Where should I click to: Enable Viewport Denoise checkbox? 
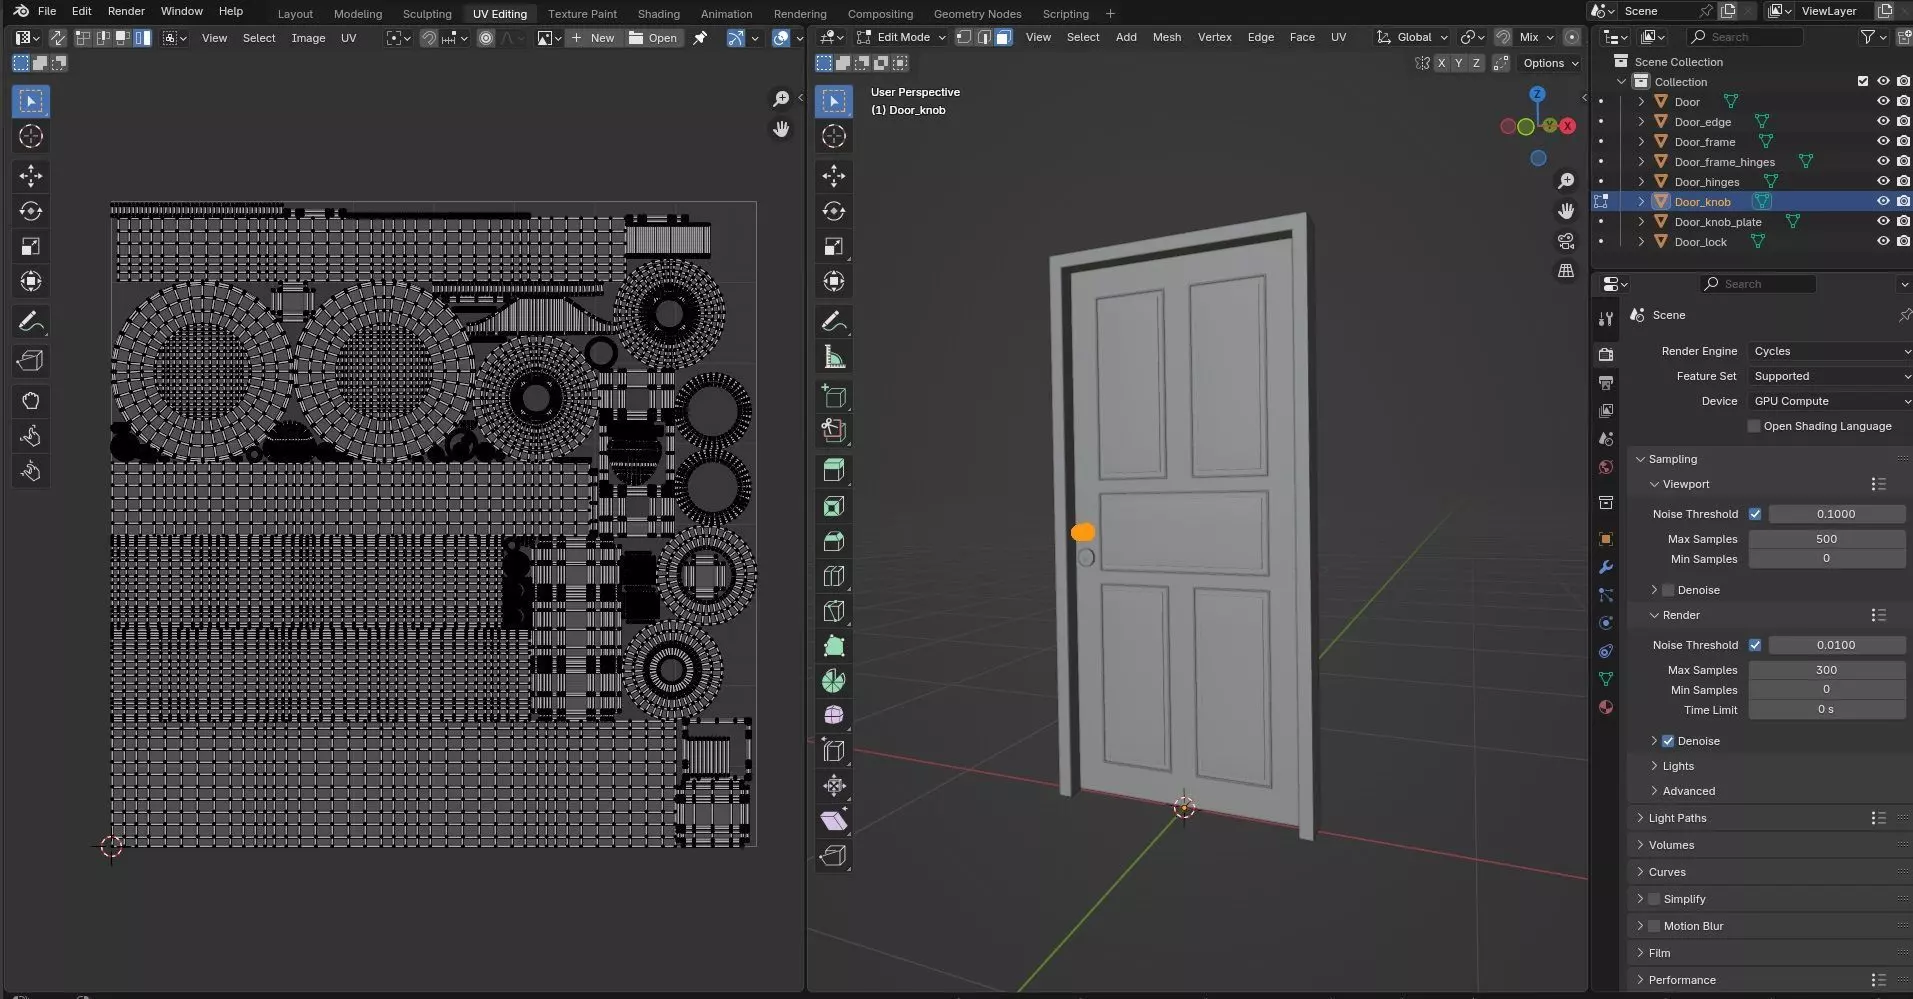pos(1668,590)
